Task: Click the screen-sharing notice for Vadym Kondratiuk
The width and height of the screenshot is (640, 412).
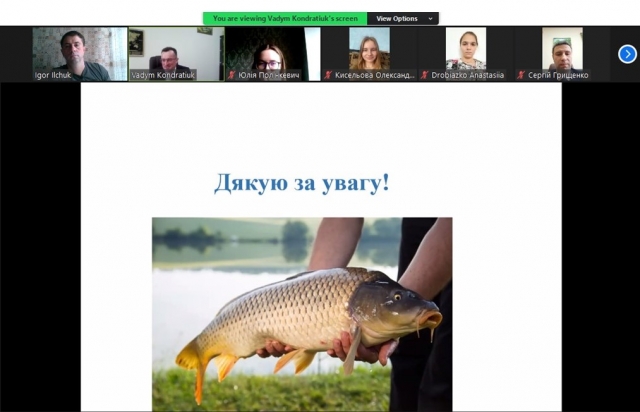Action: coord(285,18)
